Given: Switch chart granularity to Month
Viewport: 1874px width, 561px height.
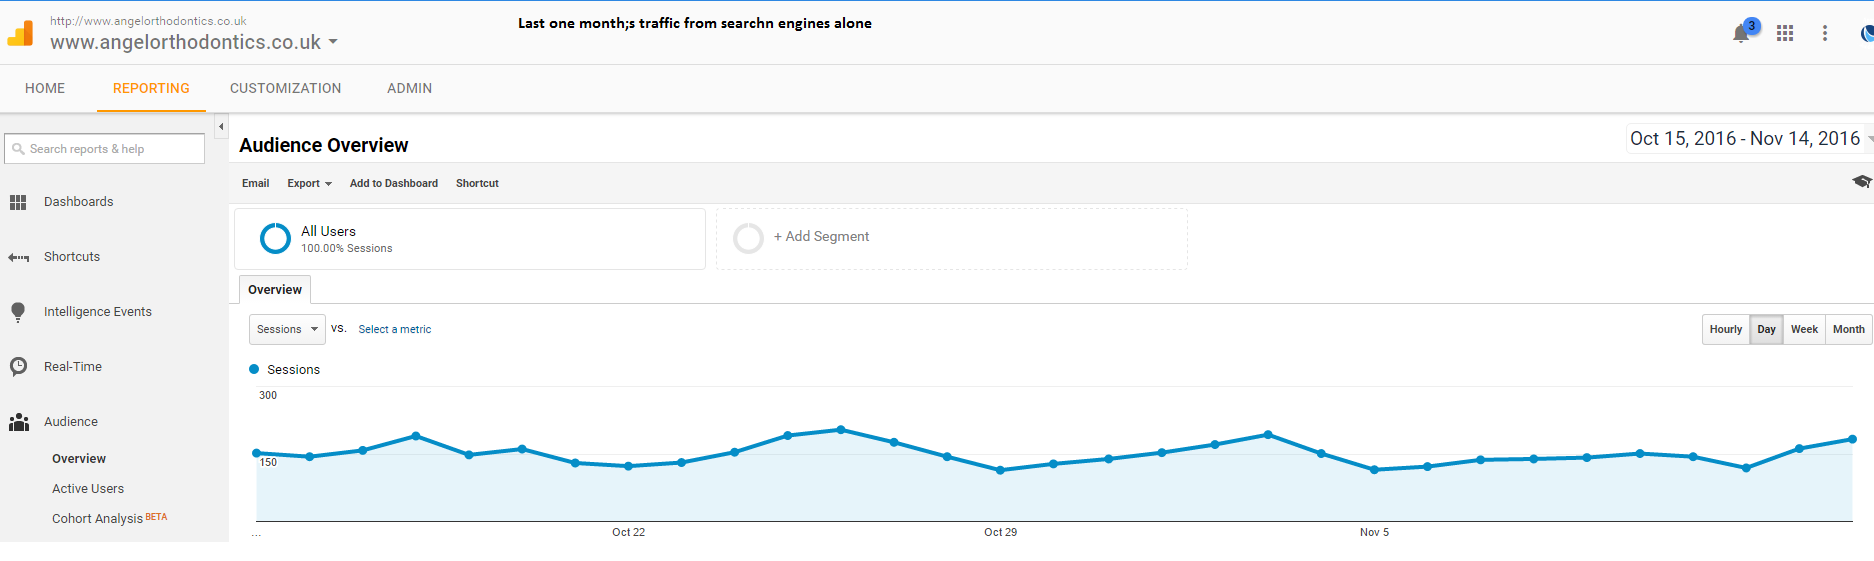Looking at the screenshot, I should [1848, 329].
